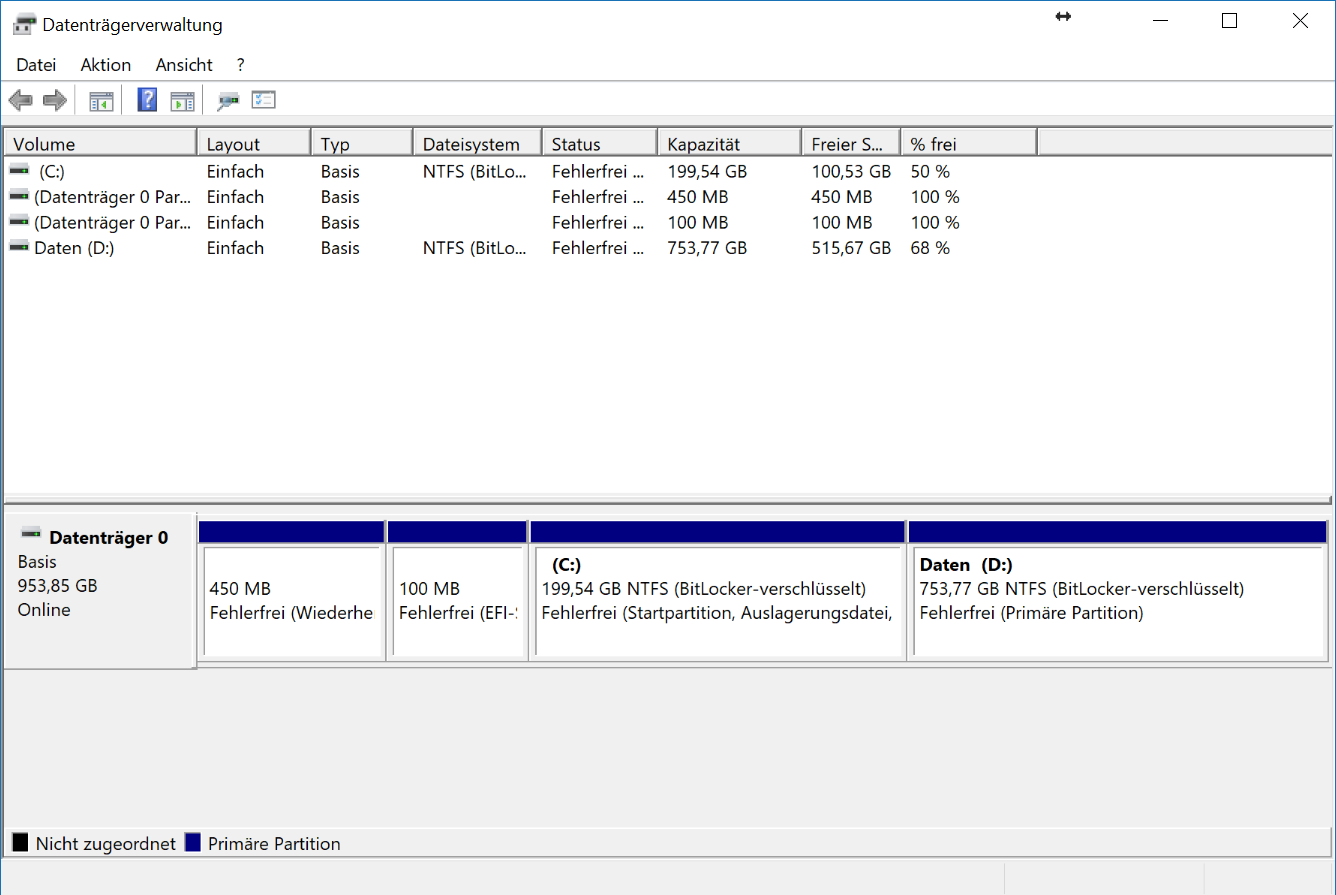Maximize the Datenträgerverwaltung window
Screen dimensions: 1336x895
click(1230, 21)
